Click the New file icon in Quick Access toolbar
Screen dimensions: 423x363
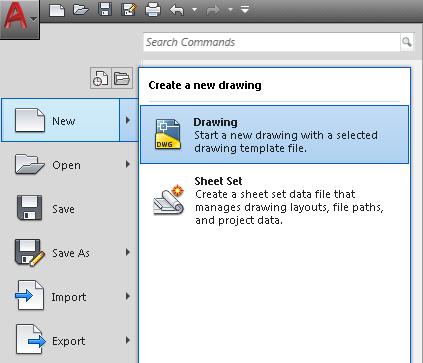[x=57, y=10]
